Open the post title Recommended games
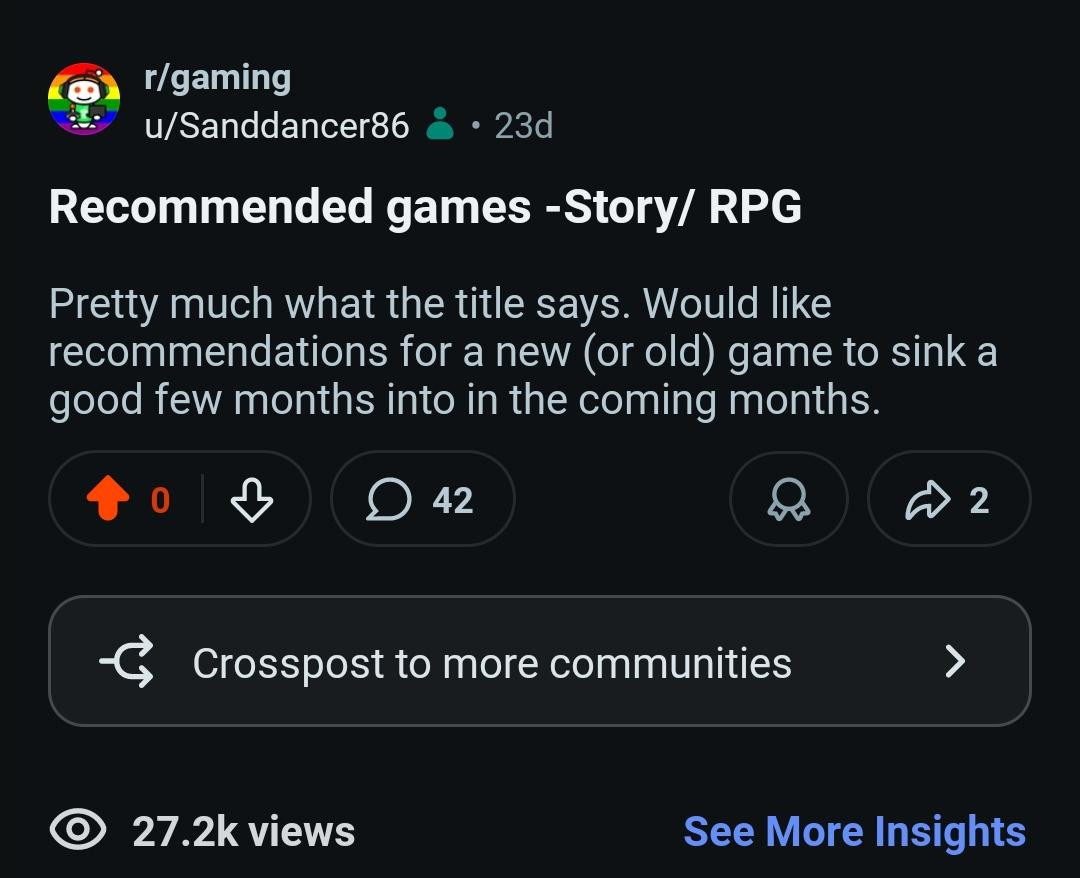Viewport: 1080px width, 878px height. (425, 207)
